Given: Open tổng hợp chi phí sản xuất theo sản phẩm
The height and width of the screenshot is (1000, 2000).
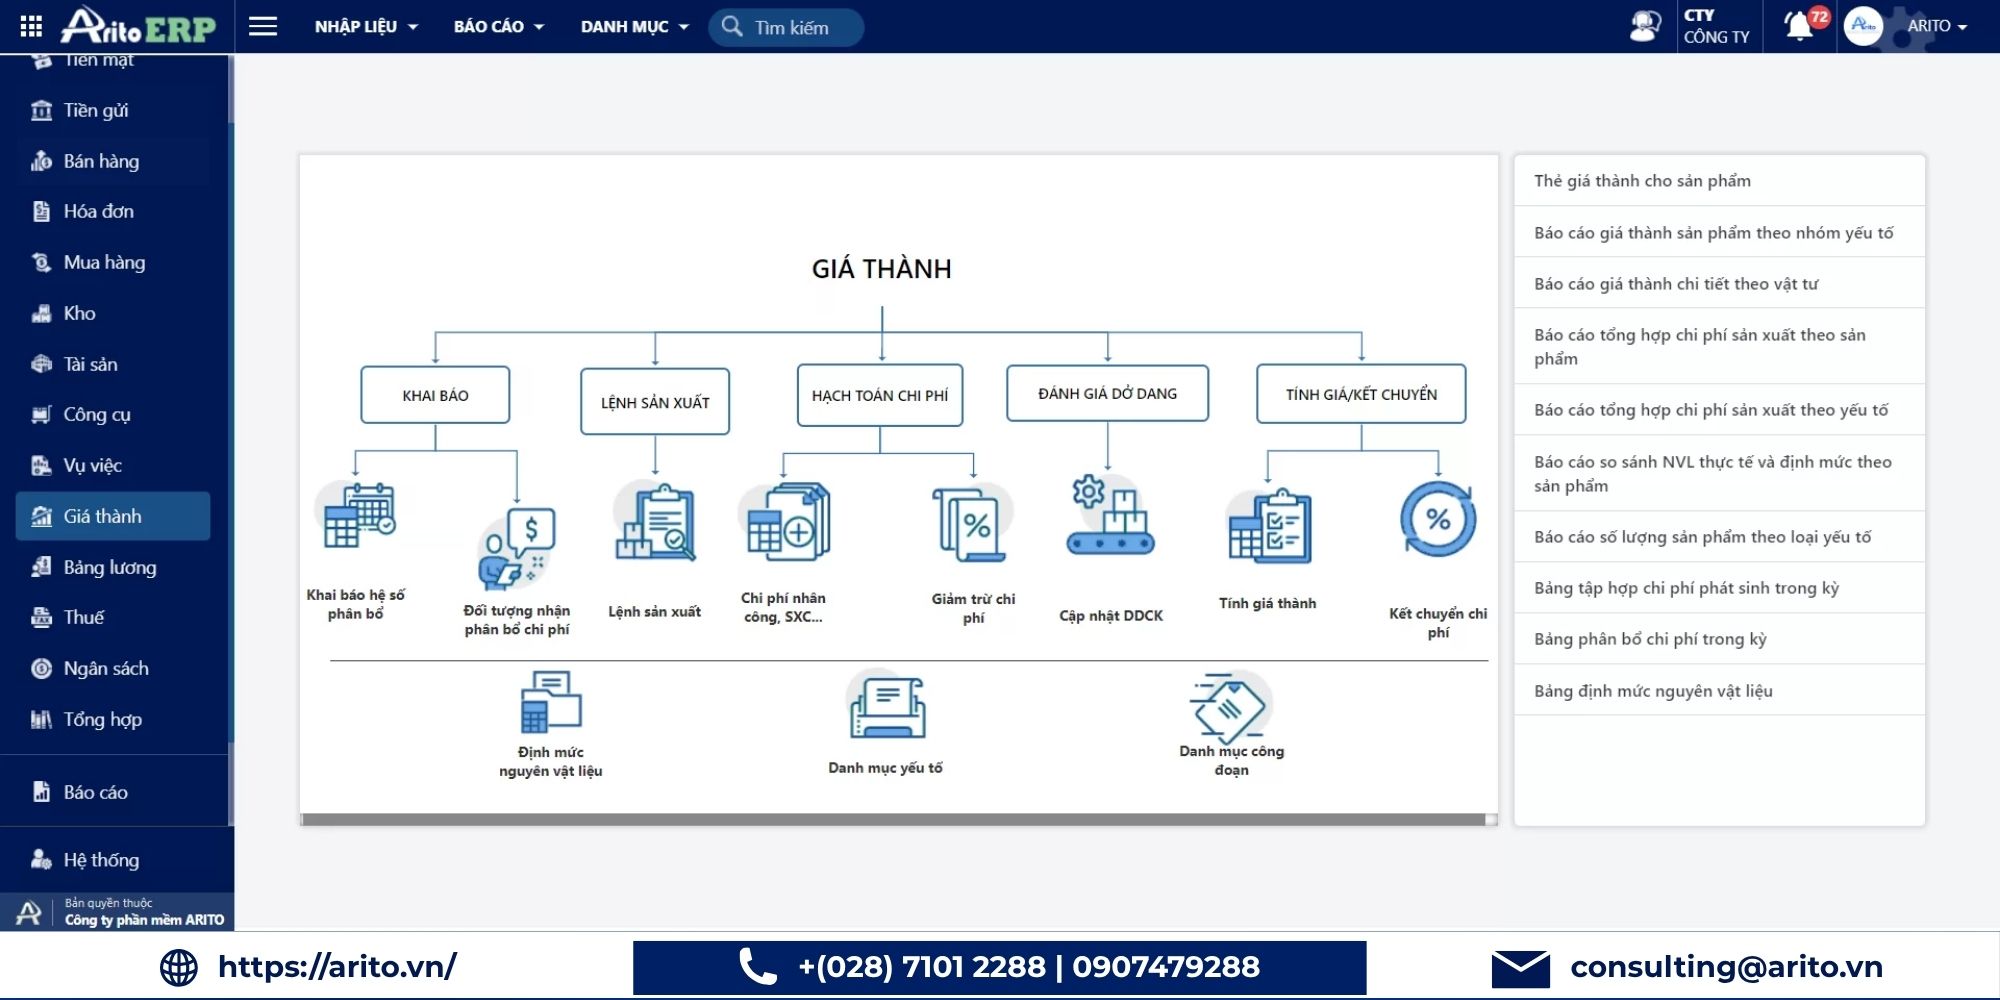Looking at the screenshot, I should (1719, 347).
